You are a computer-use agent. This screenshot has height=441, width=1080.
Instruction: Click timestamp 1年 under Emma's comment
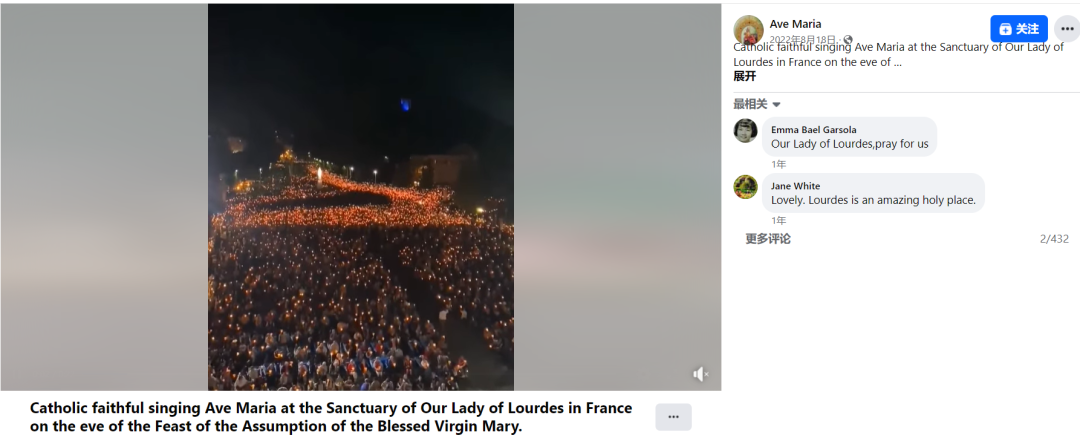[x=778, y=164]
